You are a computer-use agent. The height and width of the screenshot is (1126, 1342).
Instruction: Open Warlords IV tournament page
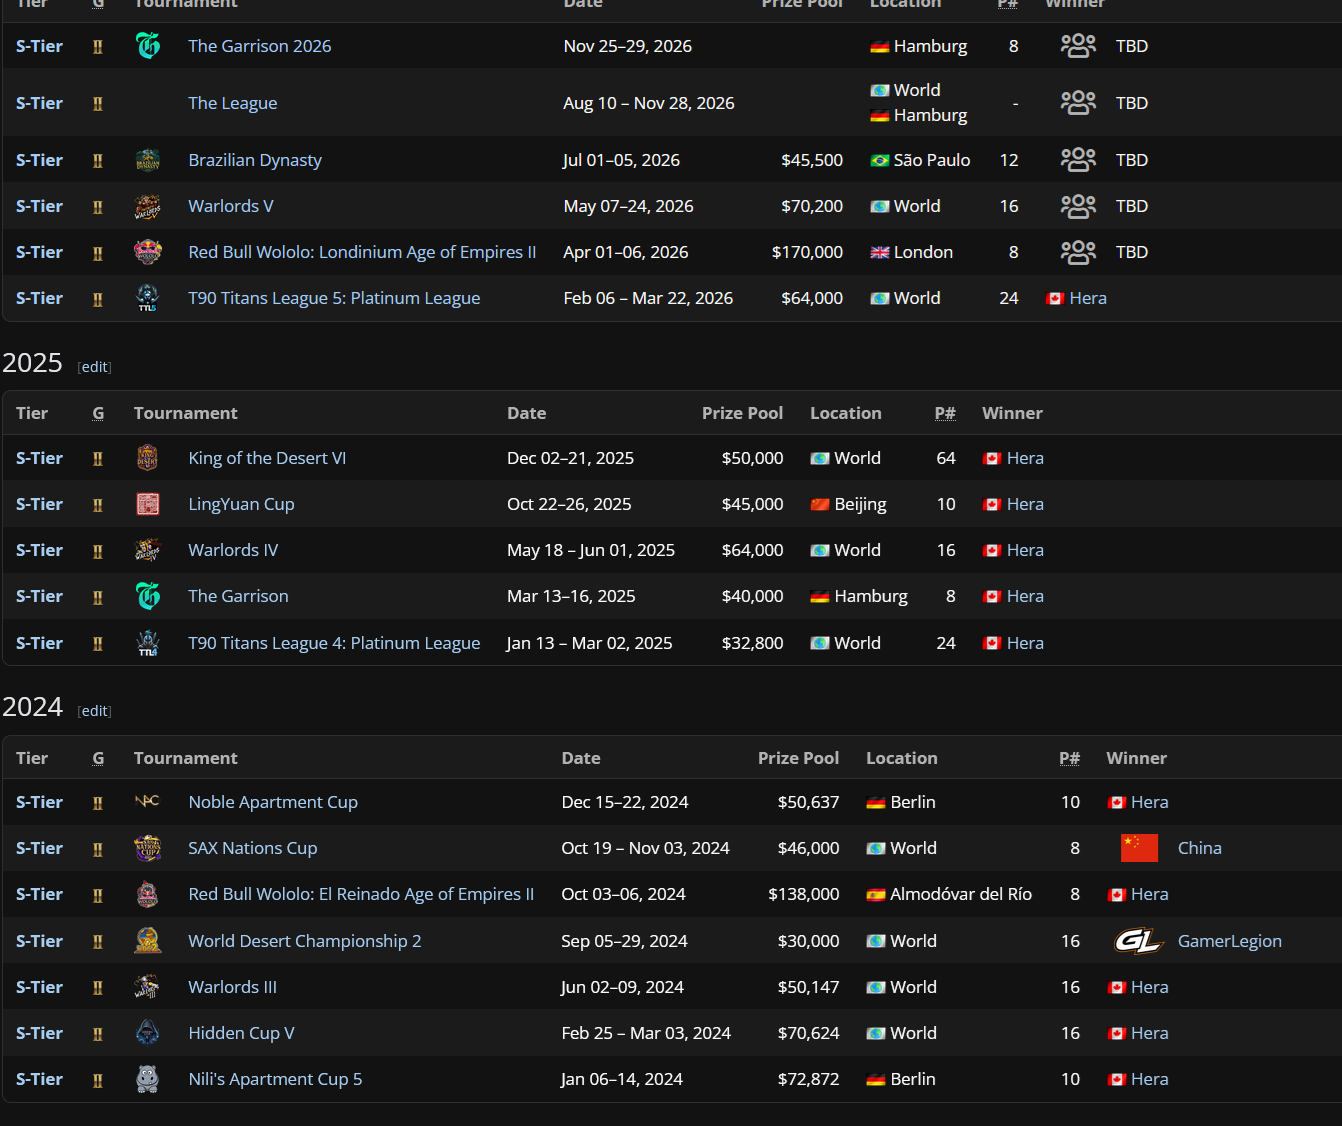233,550
